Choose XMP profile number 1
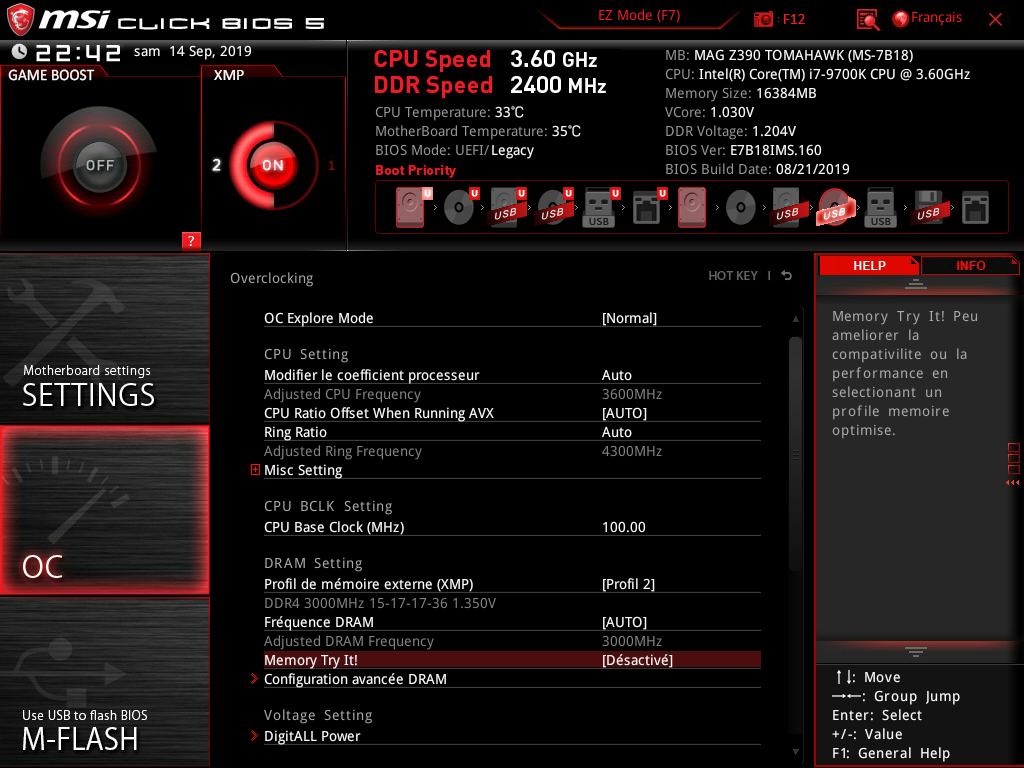The image size is (1024, 768). pos(331,165)
